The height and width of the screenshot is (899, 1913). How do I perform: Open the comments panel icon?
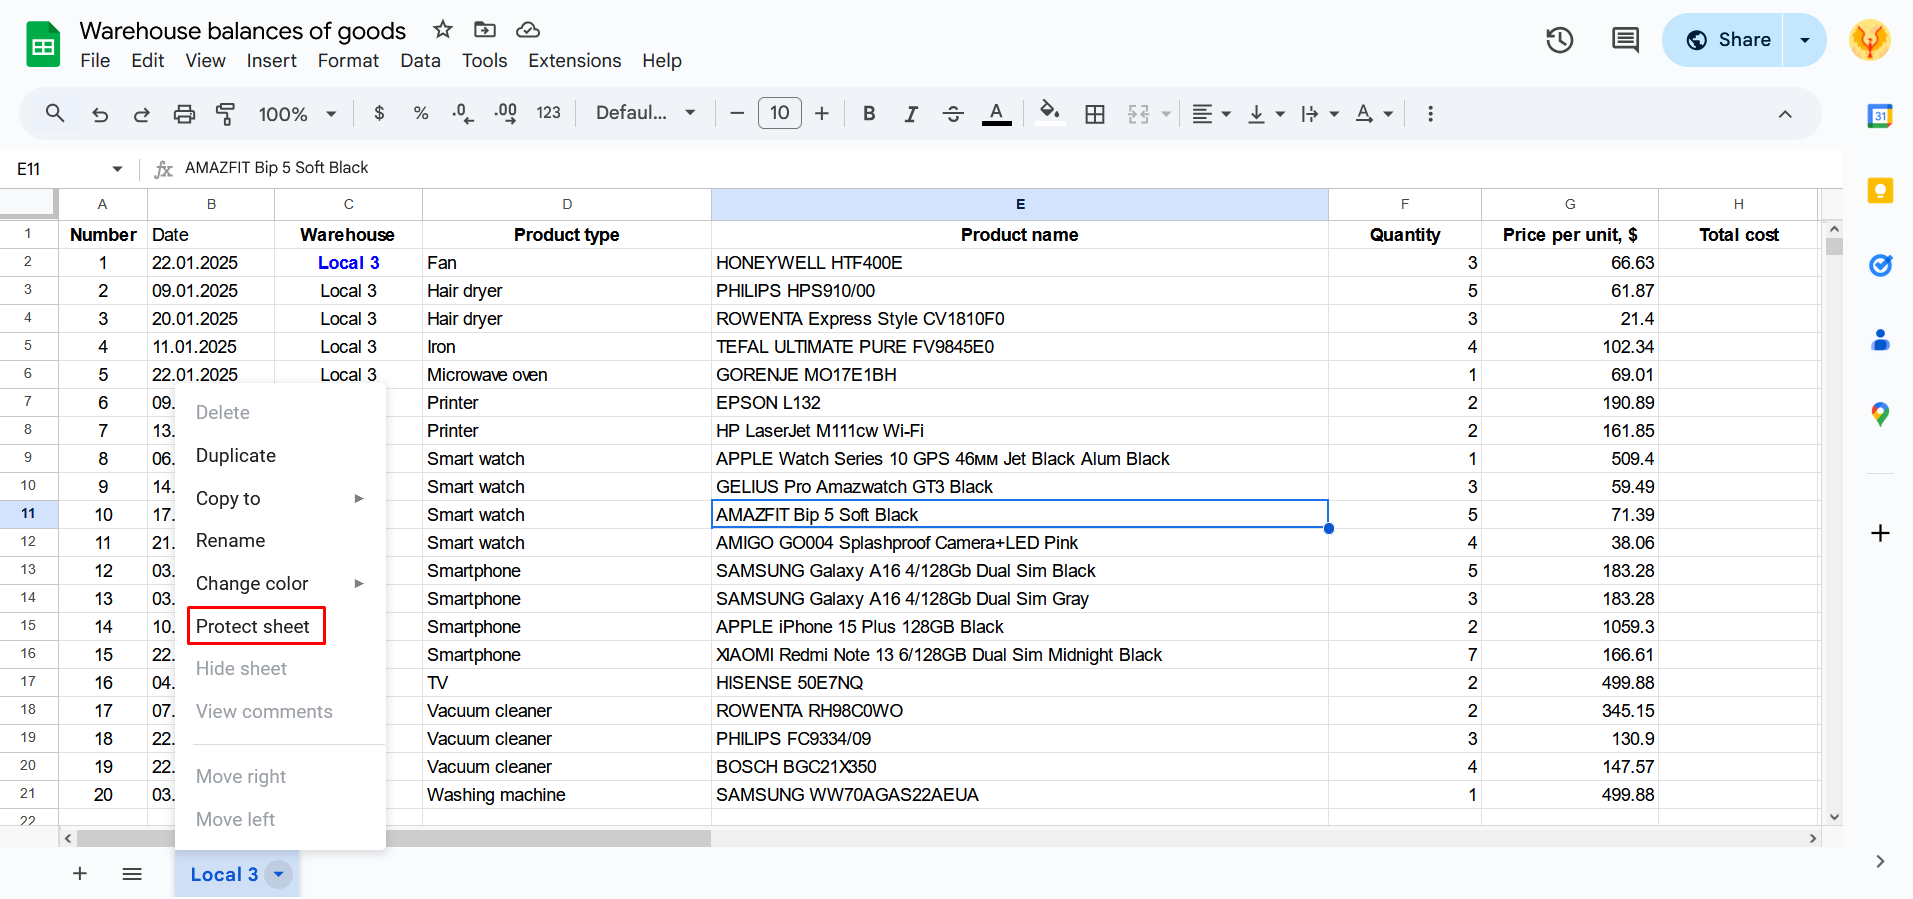[x=1625, y=40]
